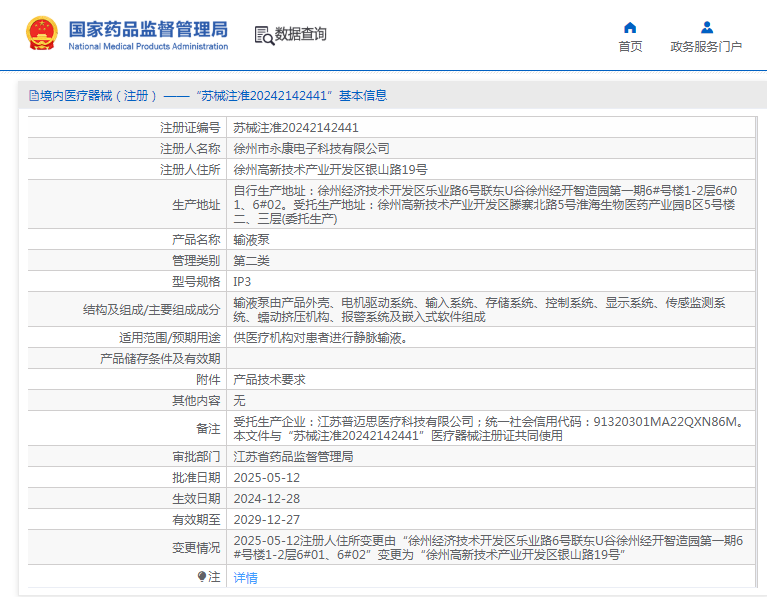Viewport: 767px width, 597px height.
Task: Click the 变更情况 change record value cell
Action: pyautogui.click(x=491, y=548)
